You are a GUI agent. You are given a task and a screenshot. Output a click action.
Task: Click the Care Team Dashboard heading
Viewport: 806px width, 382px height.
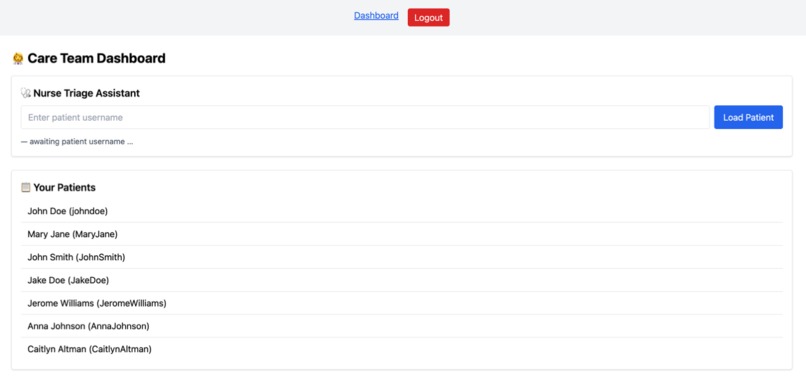click(97, 59)
